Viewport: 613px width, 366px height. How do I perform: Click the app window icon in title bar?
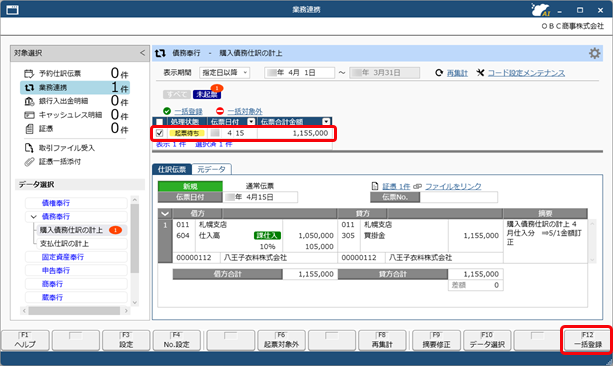[x=13, y=10]
